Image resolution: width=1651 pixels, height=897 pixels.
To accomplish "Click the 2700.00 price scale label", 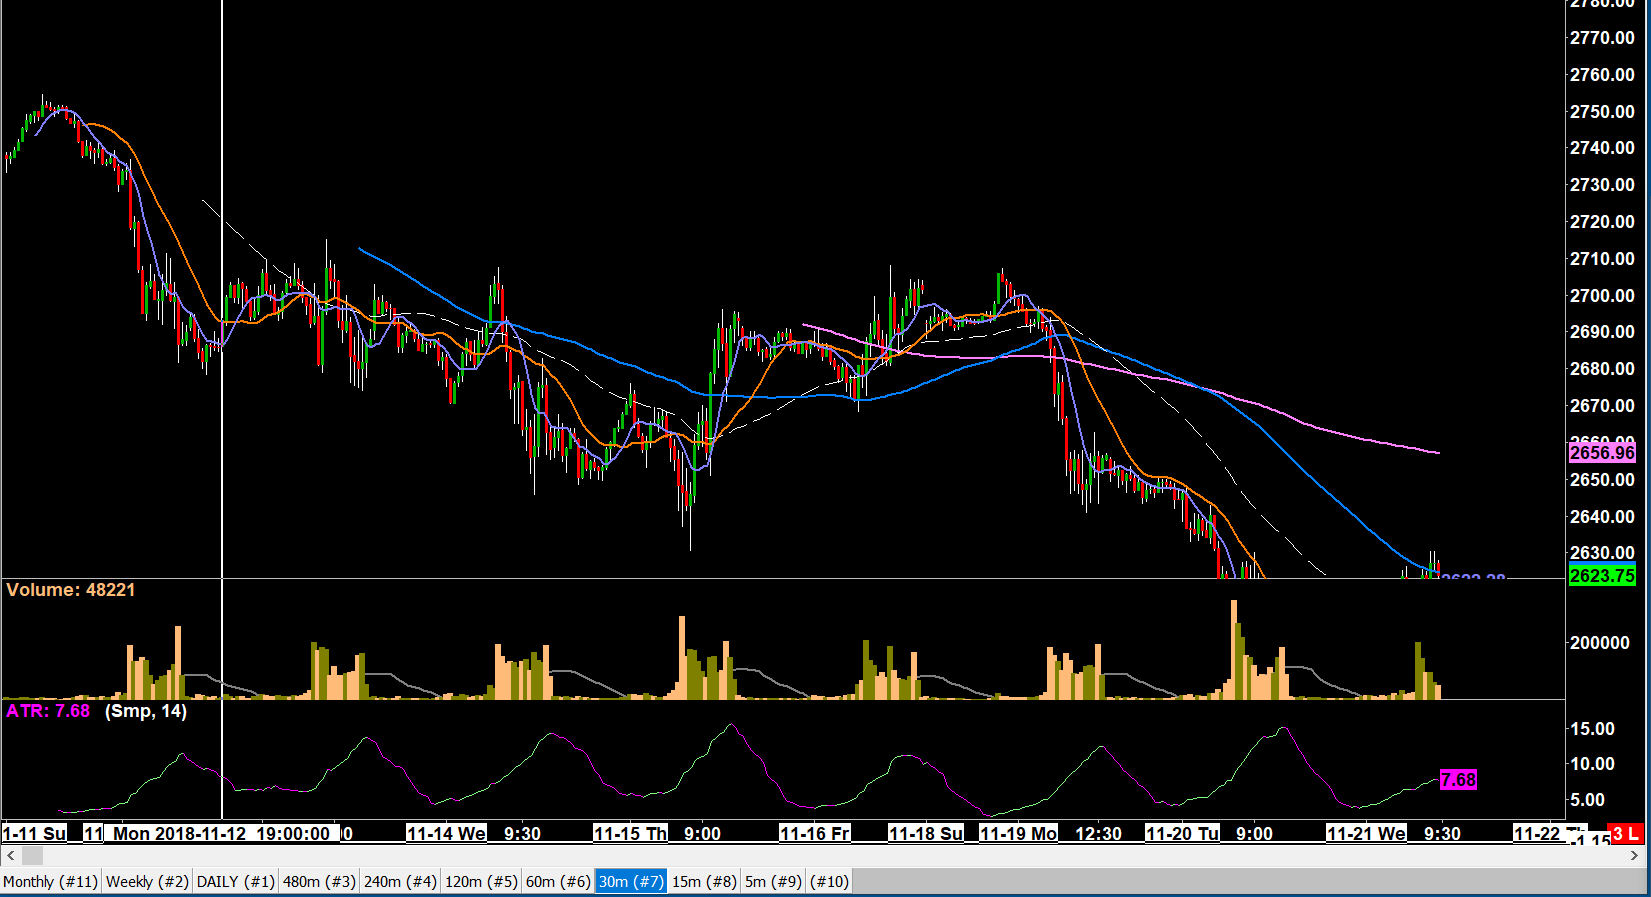I will (x=1602, y=295).
